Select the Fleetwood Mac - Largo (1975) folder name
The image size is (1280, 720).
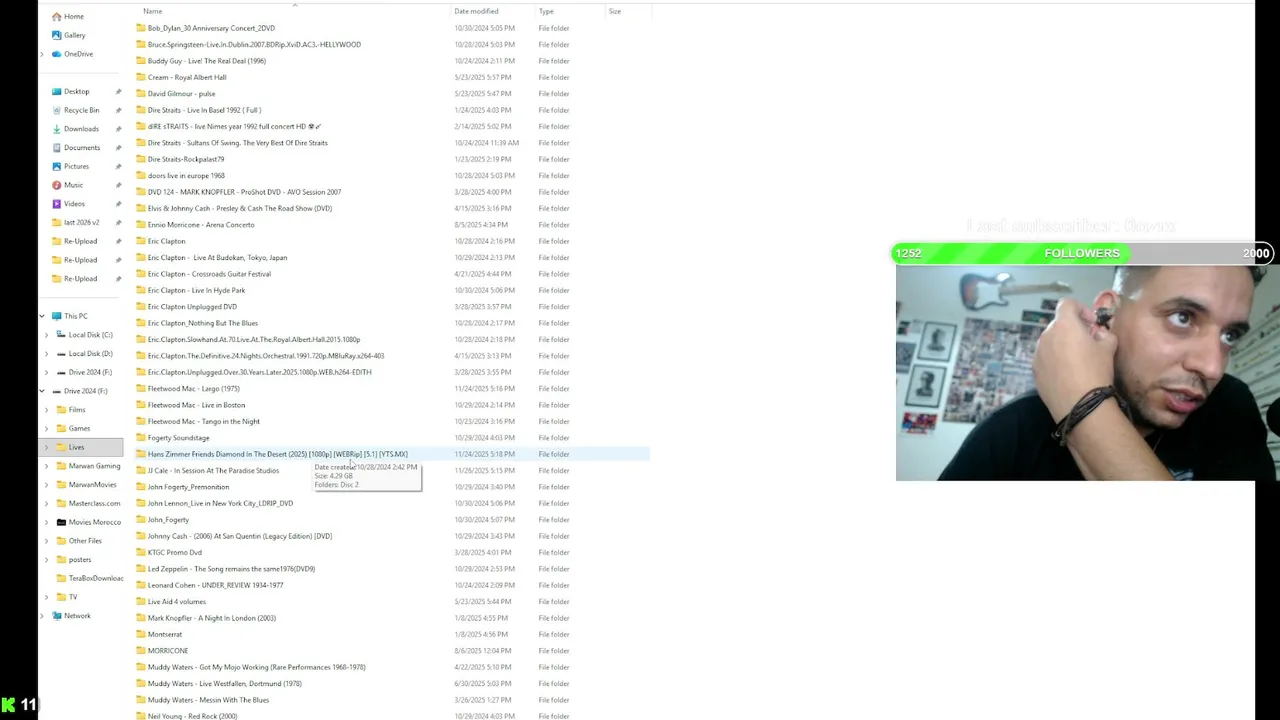tap(194, 389)
